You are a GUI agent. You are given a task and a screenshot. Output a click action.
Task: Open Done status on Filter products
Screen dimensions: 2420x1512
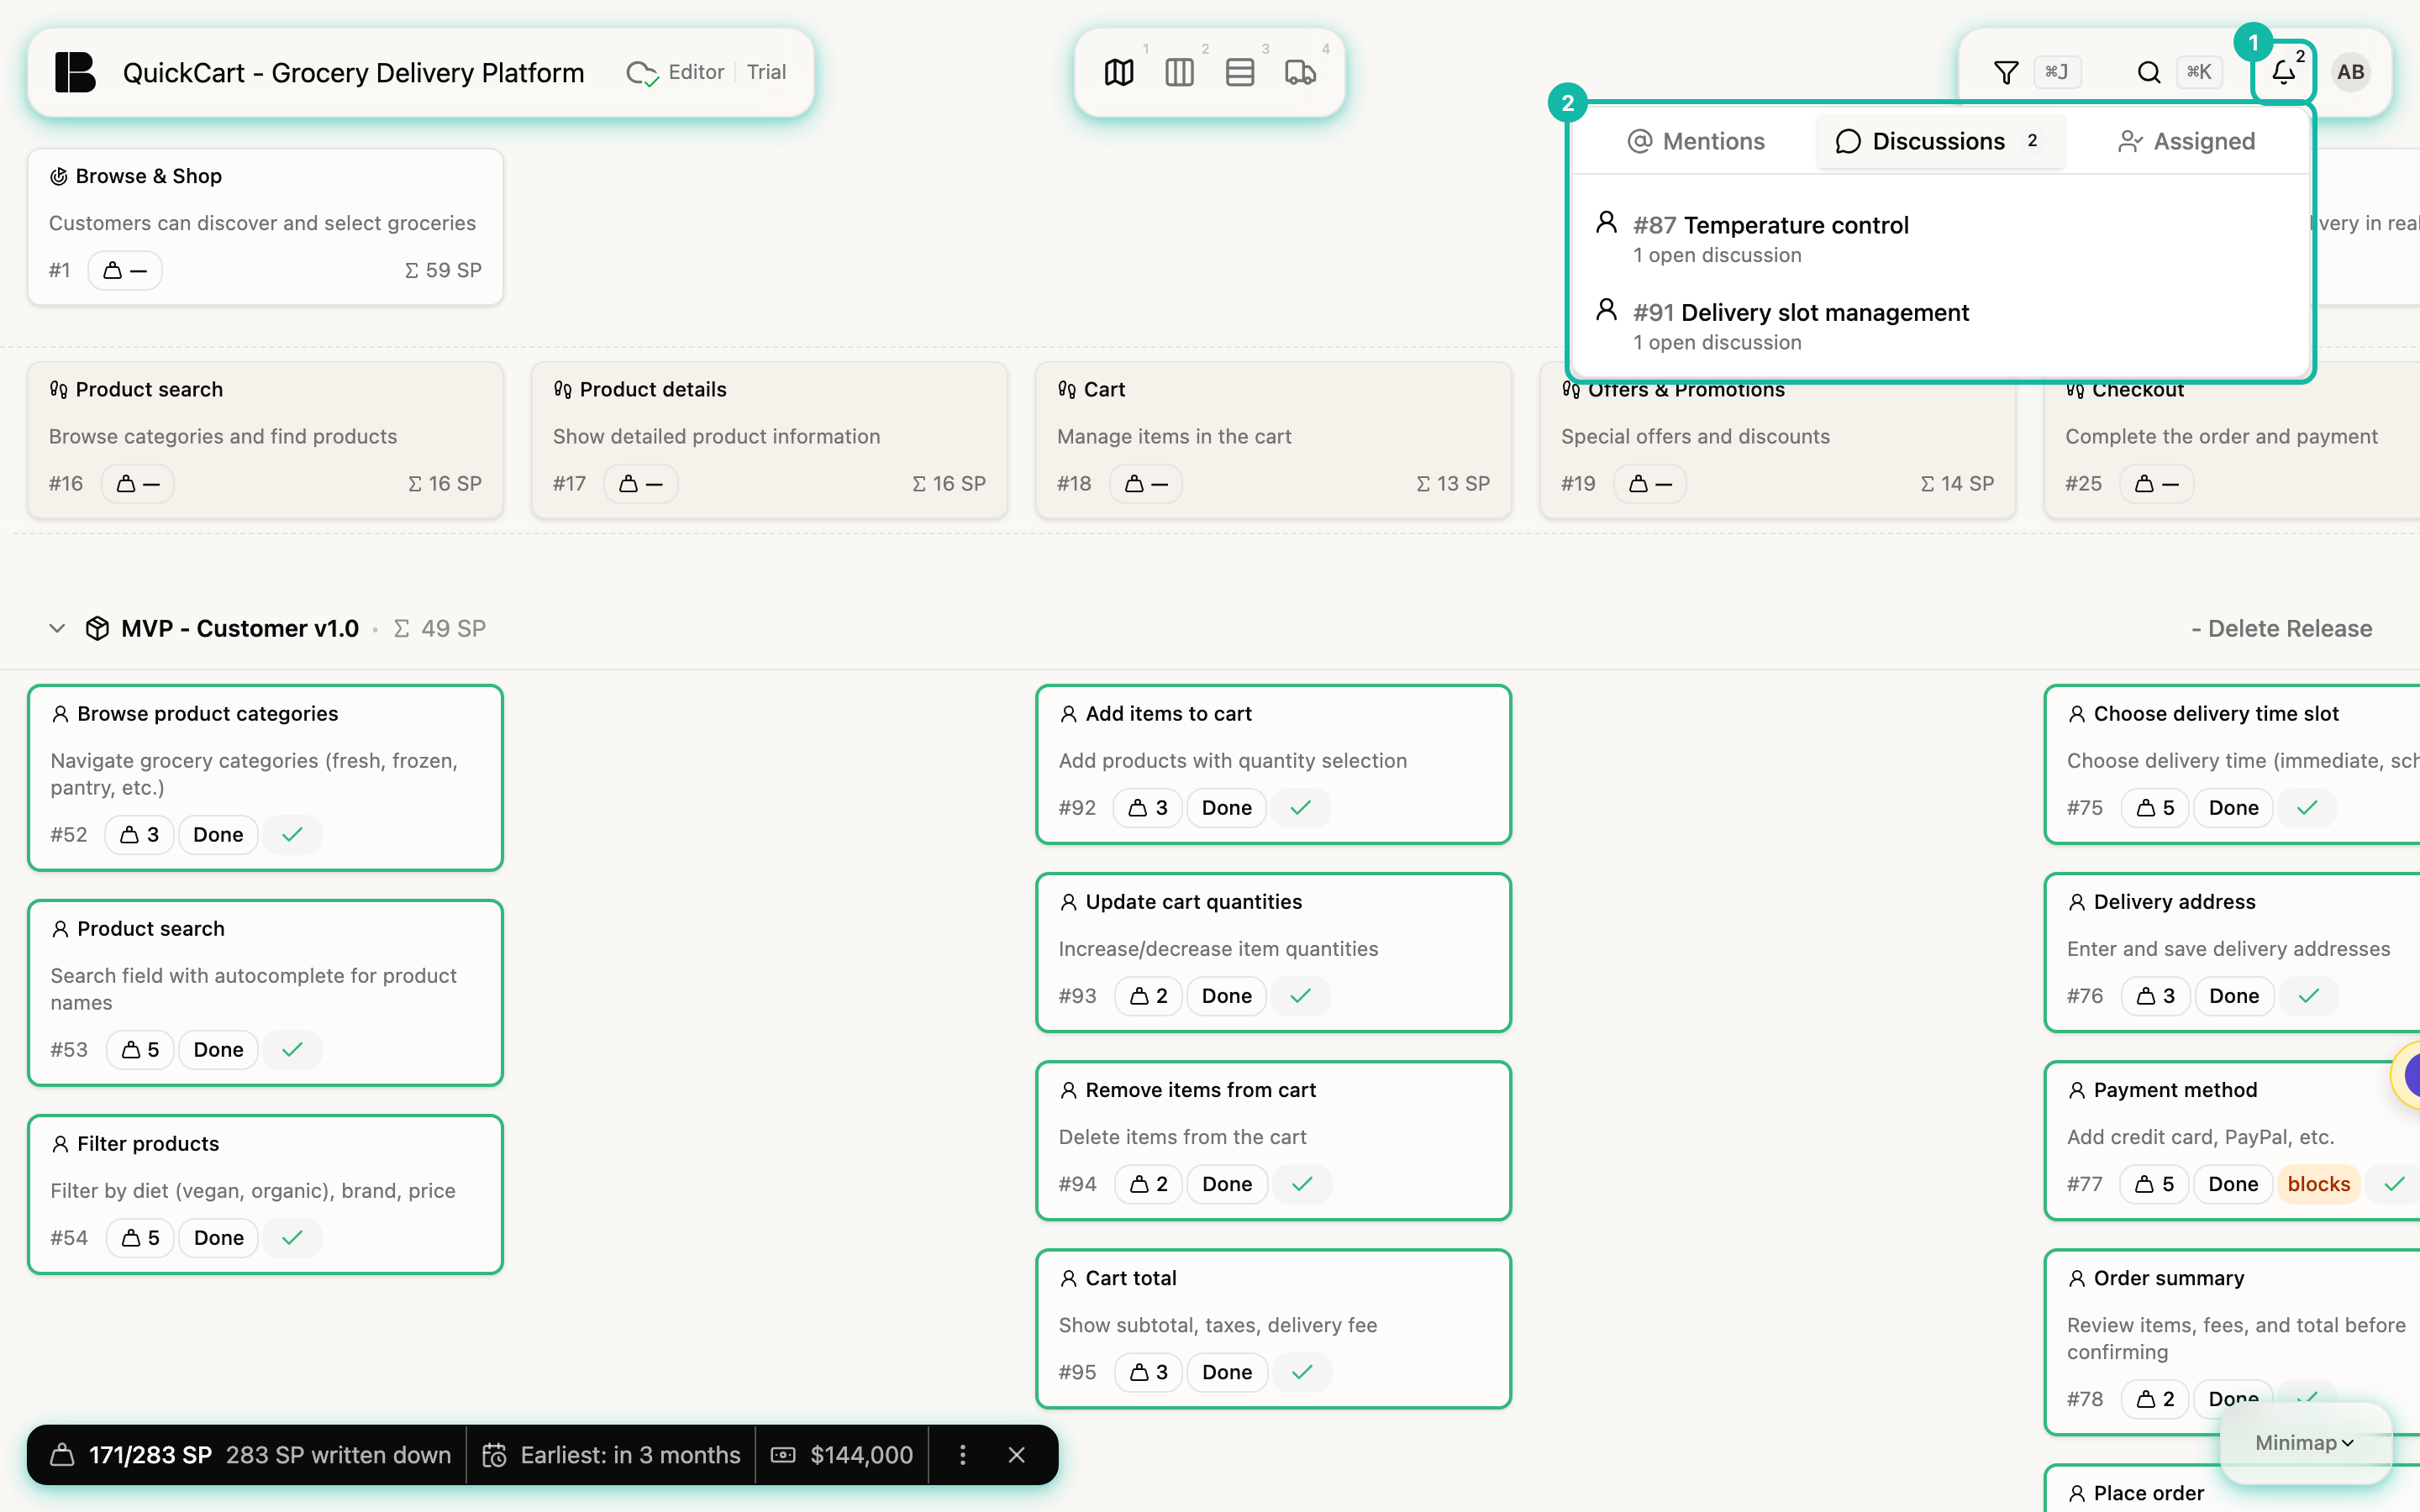point(218,1238)
